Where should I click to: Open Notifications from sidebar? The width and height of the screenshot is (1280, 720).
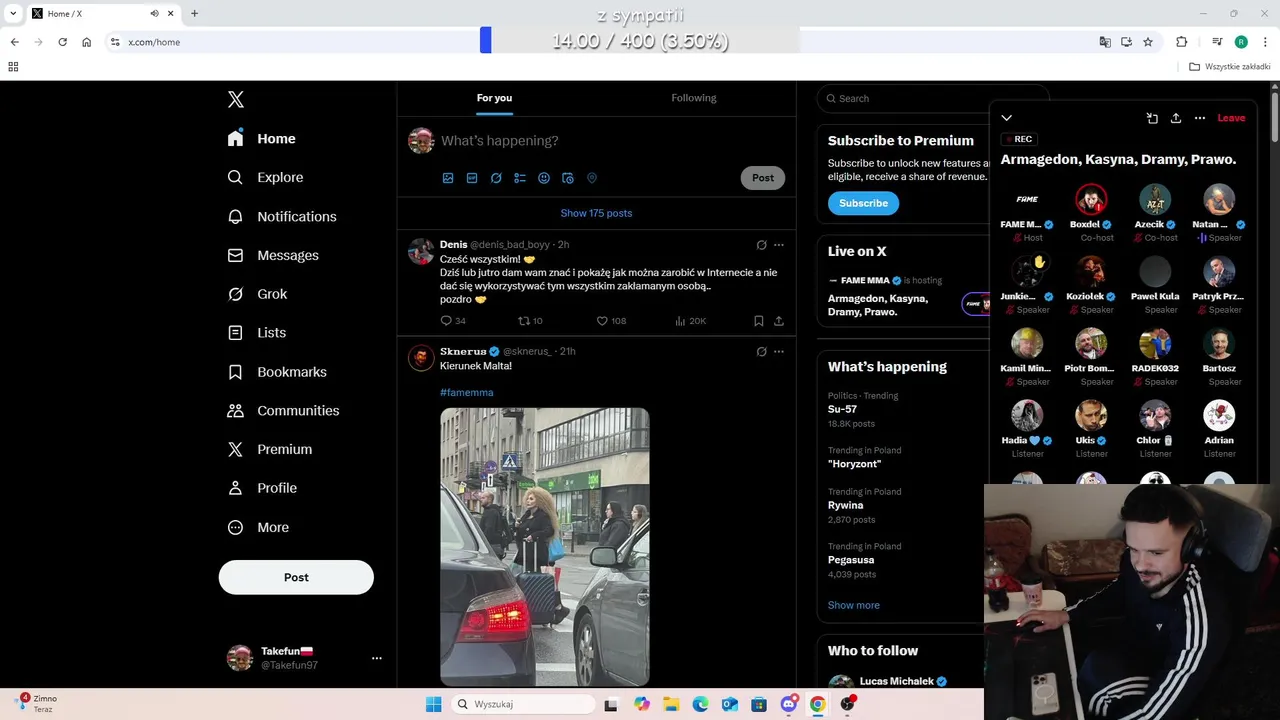pos(282,216)
